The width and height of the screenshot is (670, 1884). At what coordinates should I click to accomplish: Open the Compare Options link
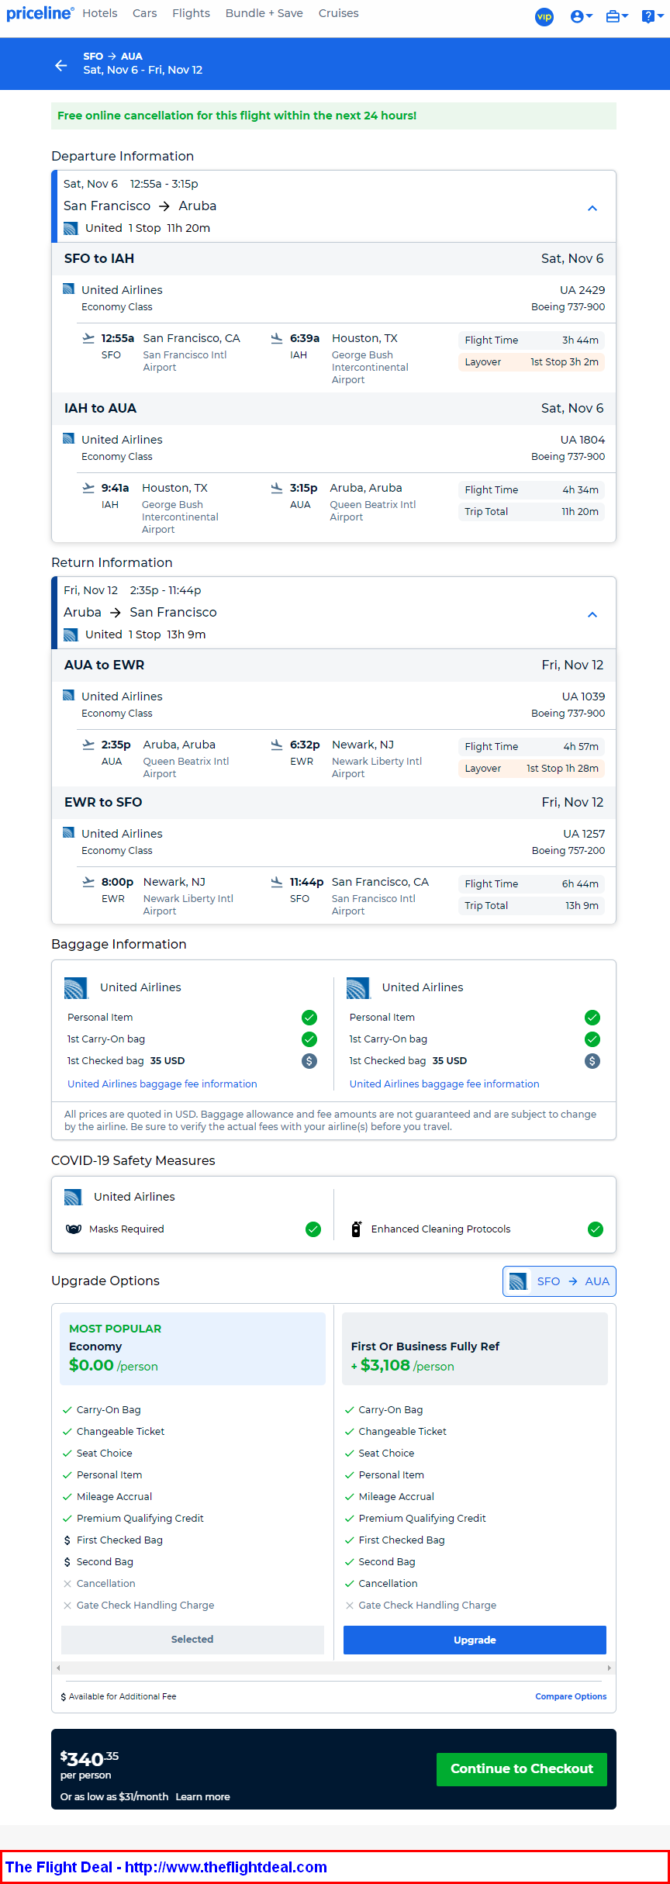point(571,1696)
